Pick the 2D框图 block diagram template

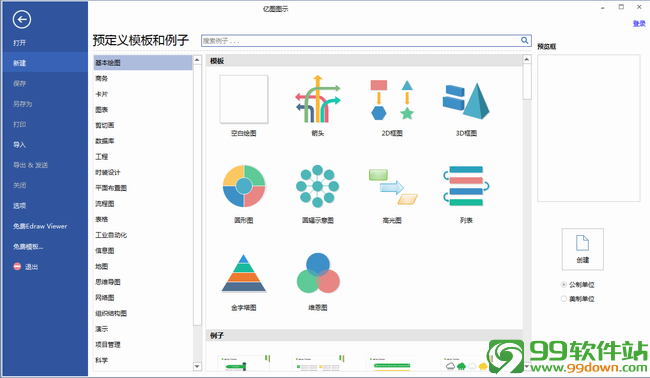point(392,100)
